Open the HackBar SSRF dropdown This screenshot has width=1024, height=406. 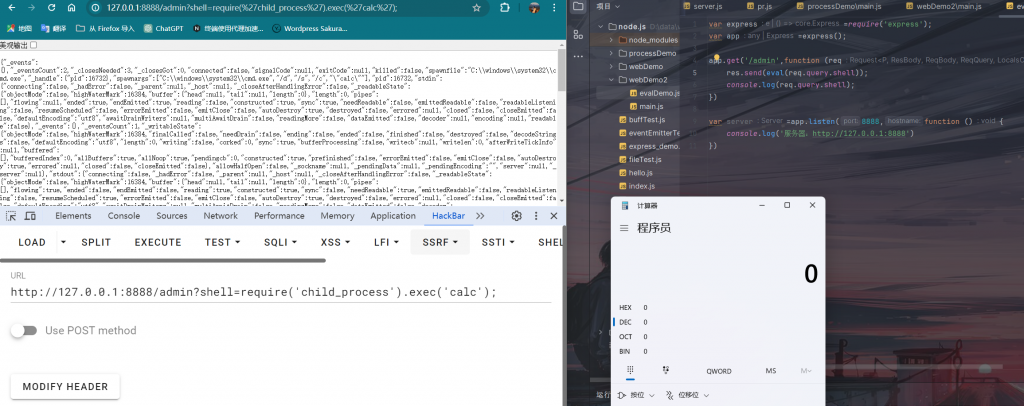coord(440,242)
